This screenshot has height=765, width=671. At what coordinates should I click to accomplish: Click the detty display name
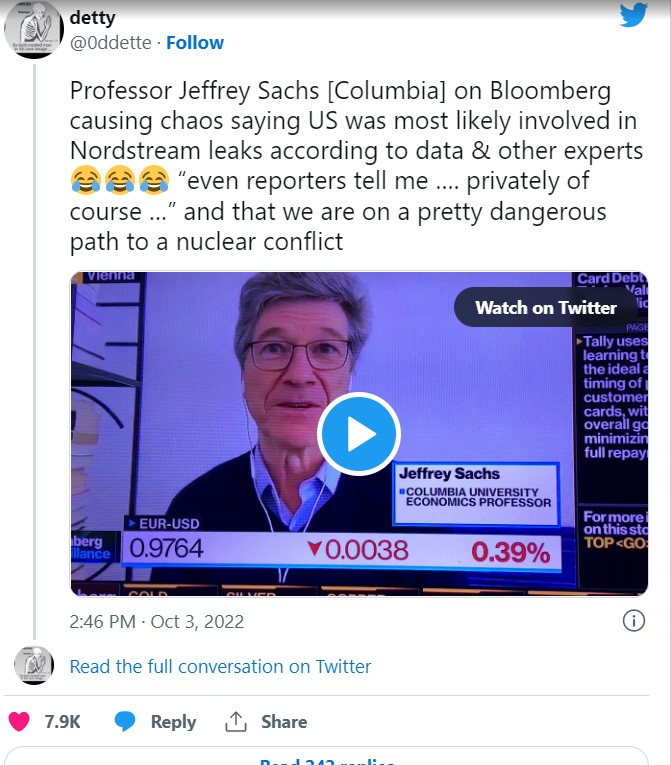(93, 17)
